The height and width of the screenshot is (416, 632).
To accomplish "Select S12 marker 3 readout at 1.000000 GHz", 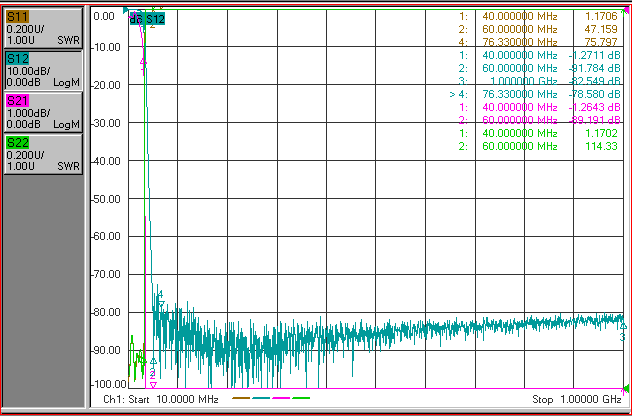I will tap(539, 81).
